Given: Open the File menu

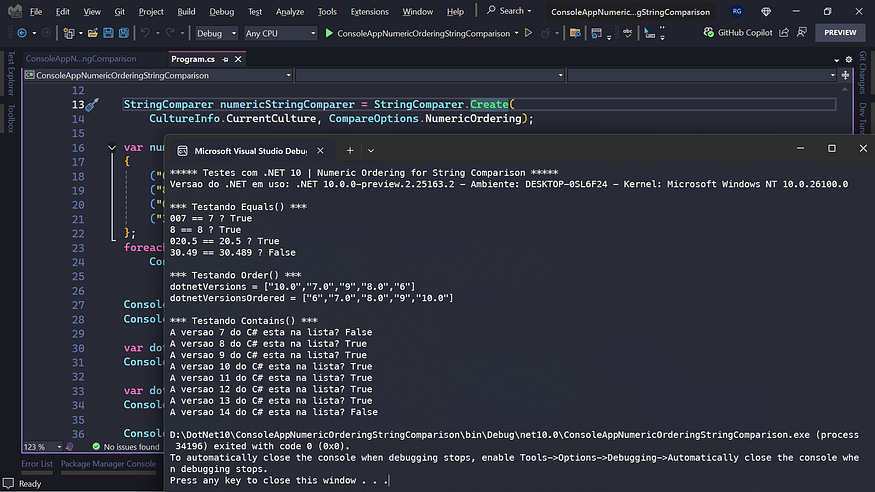Looking at the screenshot, I should pyautogui.click(x=36, y=11).
